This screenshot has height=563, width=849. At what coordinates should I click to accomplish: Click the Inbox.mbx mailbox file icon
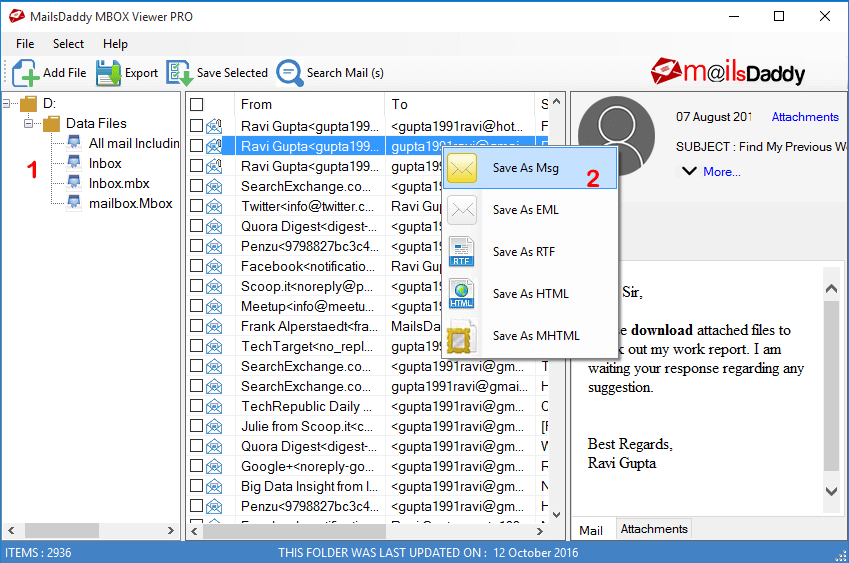pos(74,182)
